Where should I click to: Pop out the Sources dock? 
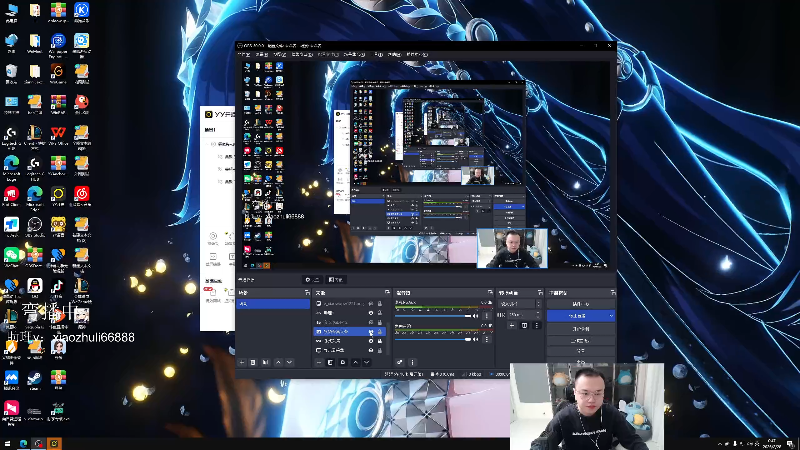tap(387, 292)
